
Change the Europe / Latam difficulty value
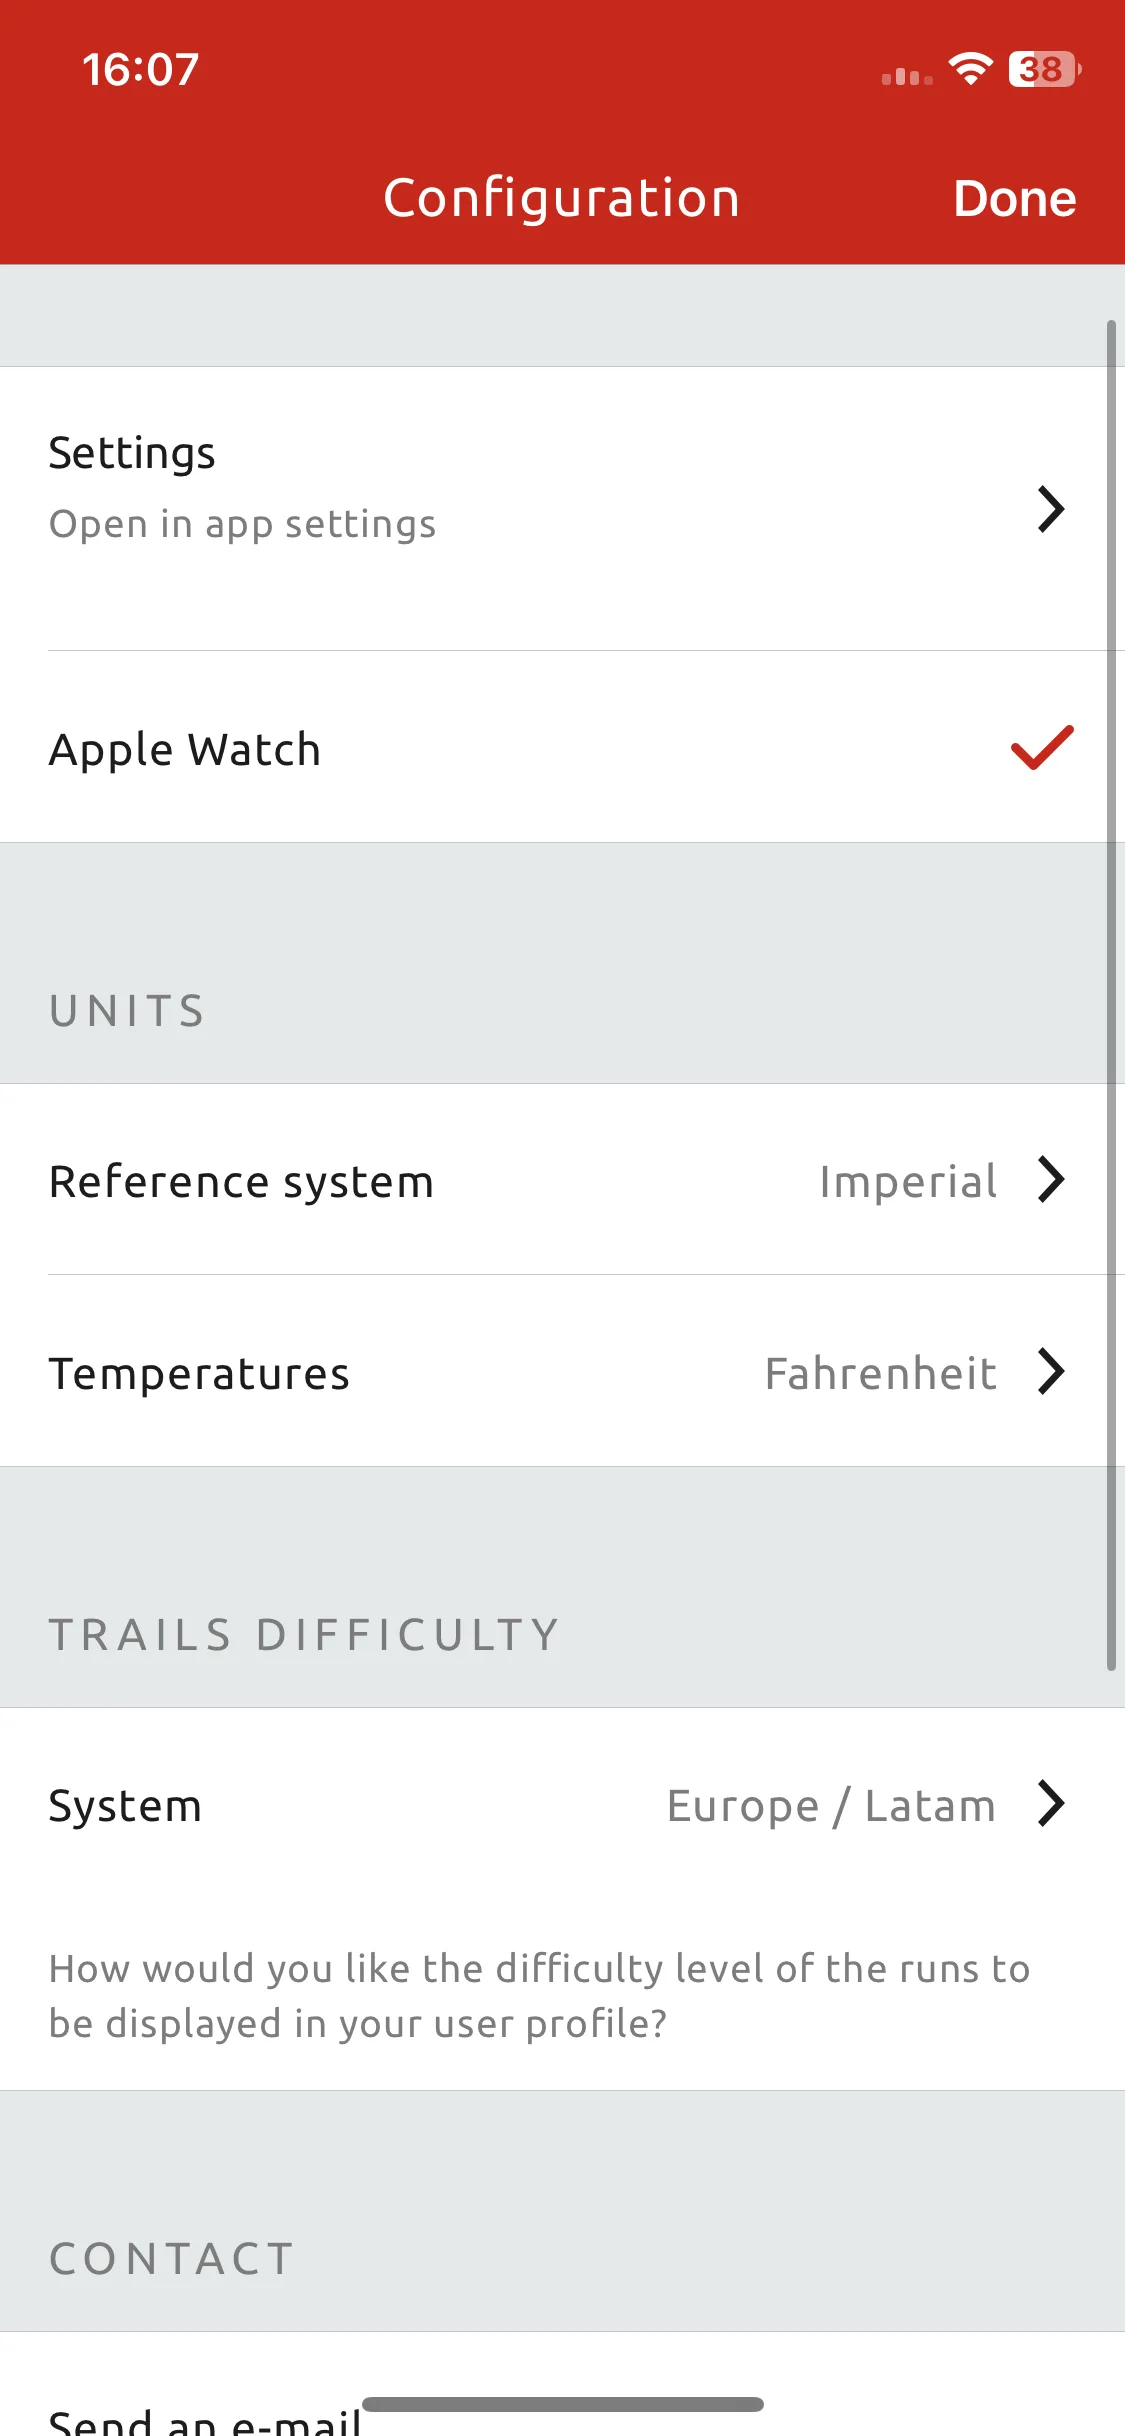[x=831, y=1805]
